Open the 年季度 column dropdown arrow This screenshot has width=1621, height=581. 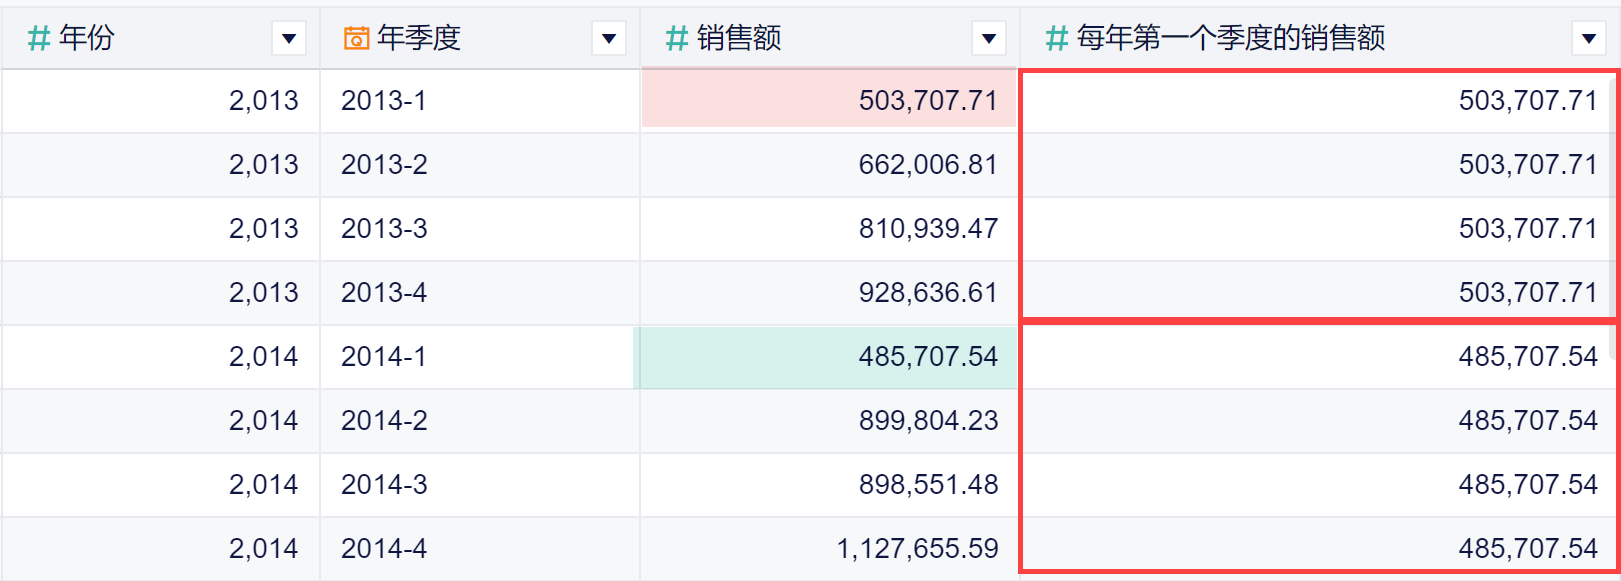(x=609, y=39)
